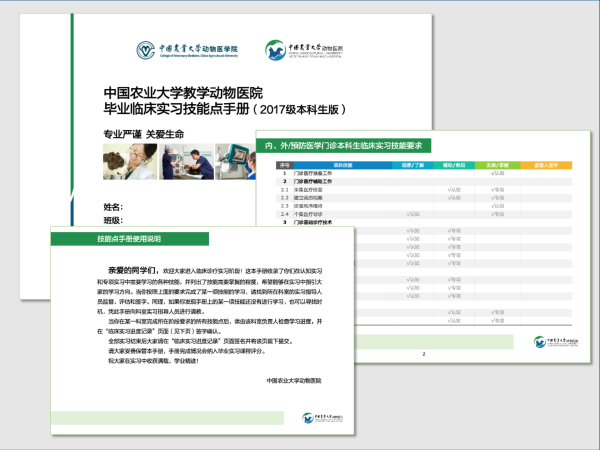Click '√认知' mark in row 2.4
This screenshot has width=600, height=450.
click(x=413, y=214)
